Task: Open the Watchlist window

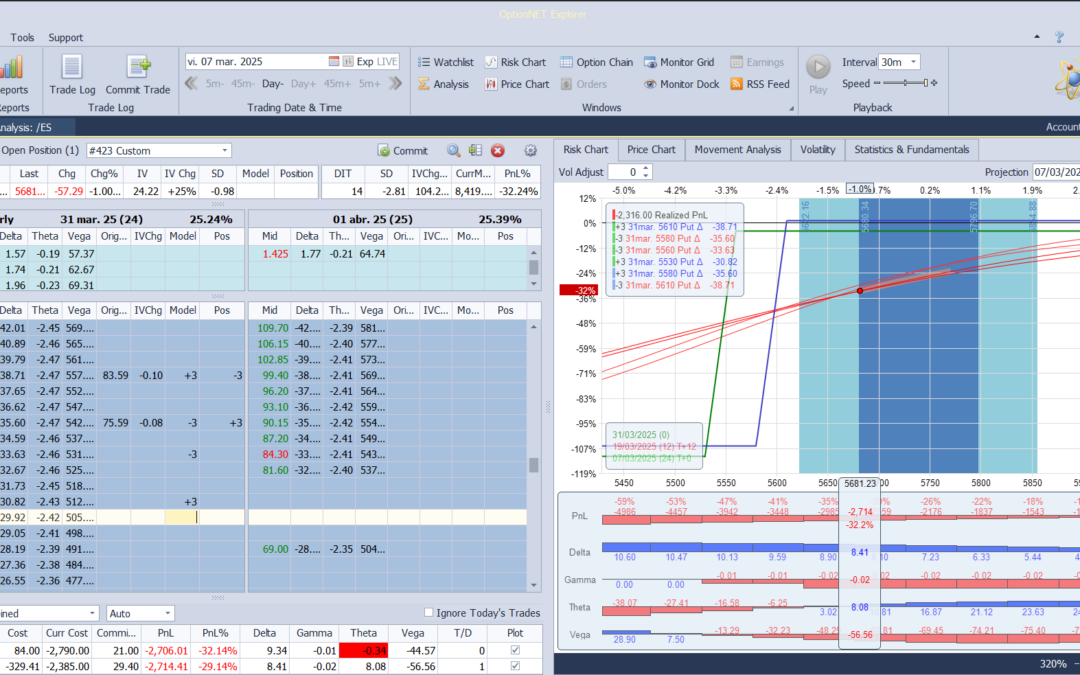Action: pos(446,62)
